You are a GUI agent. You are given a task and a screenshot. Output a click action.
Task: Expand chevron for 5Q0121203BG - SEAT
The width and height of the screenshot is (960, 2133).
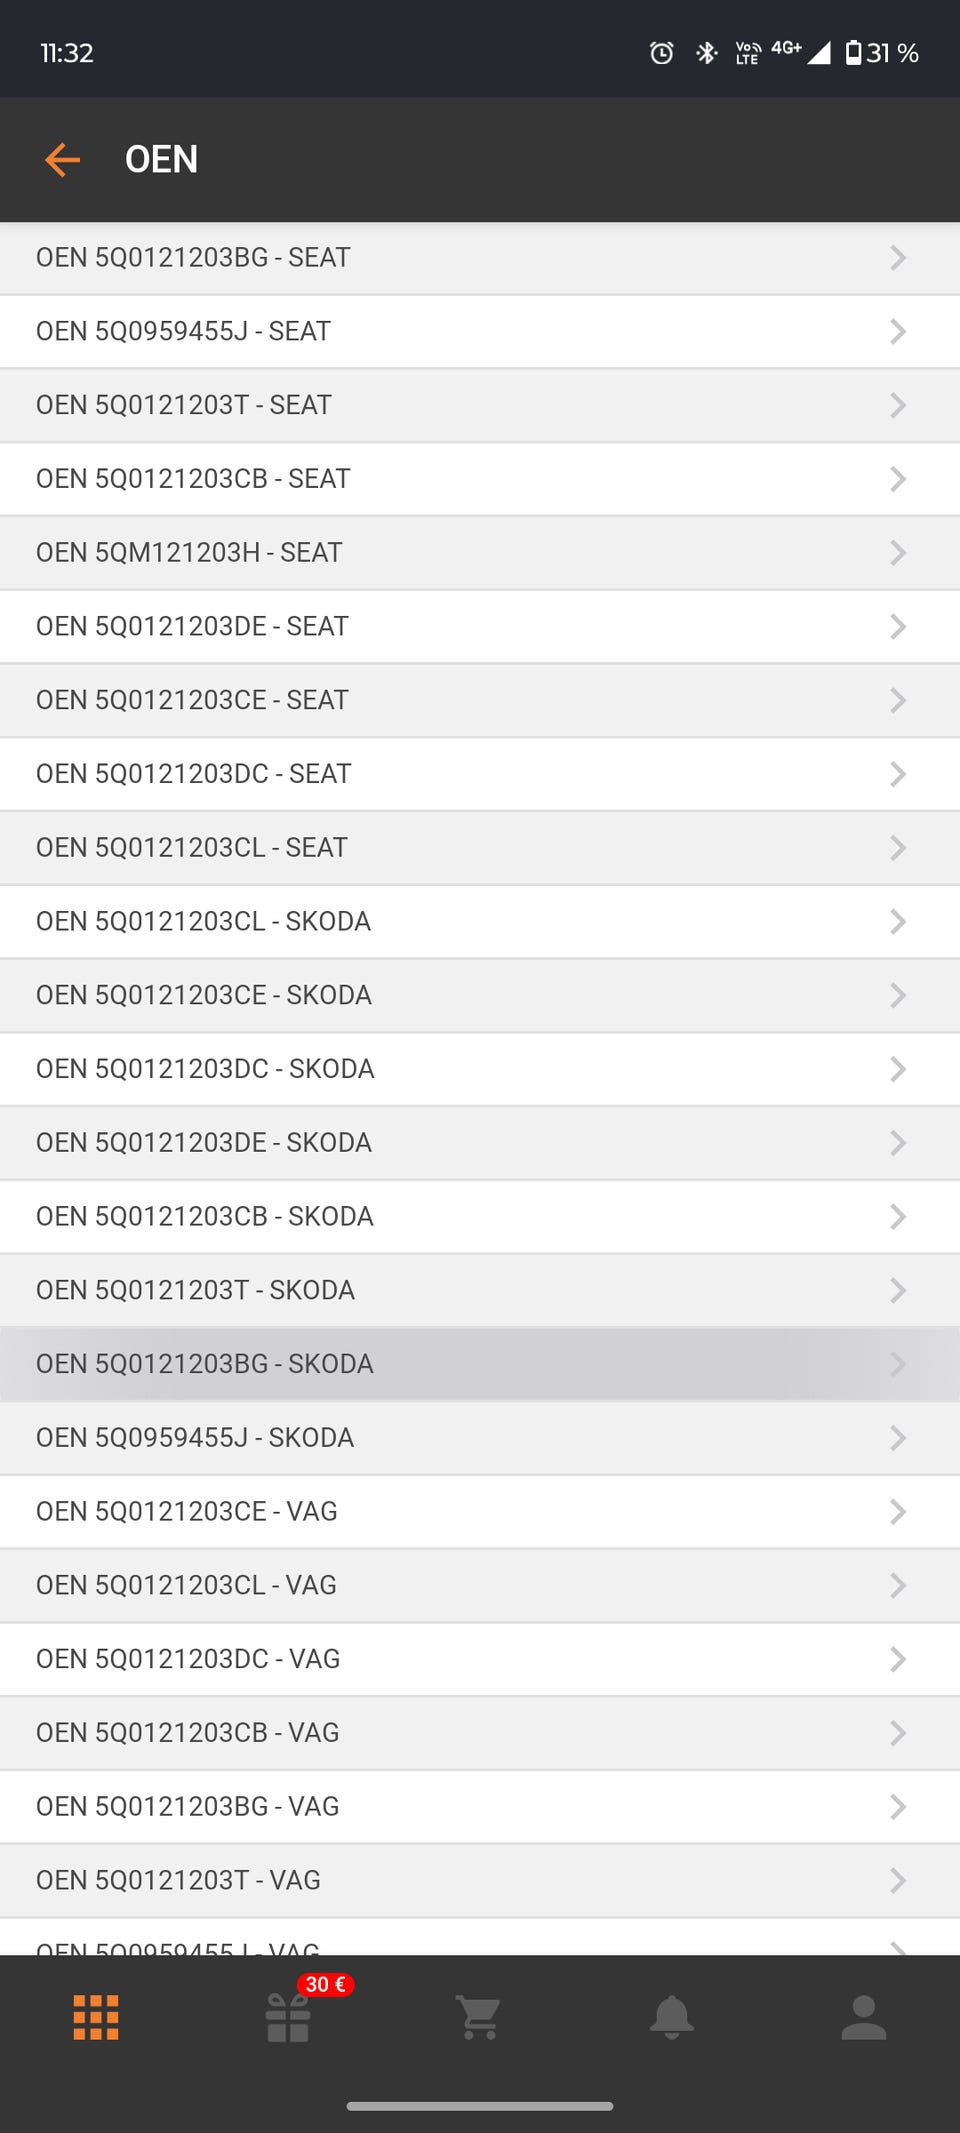(x=897, y=258)
